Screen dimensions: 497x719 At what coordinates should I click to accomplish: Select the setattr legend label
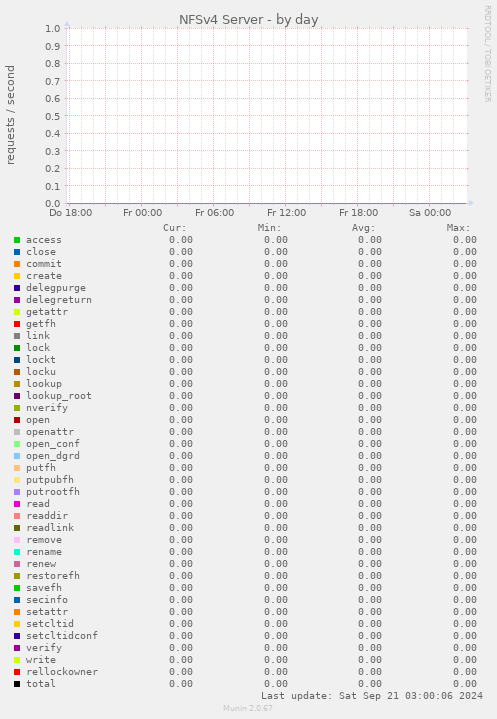click(x=47, y=611)
